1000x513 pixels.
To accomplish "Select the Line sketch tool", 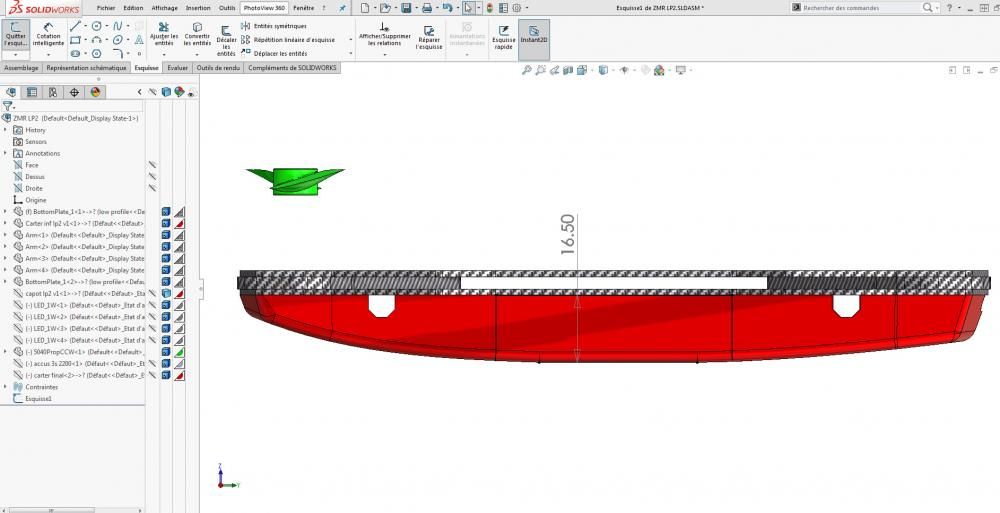I will click(x=75, y=26).
